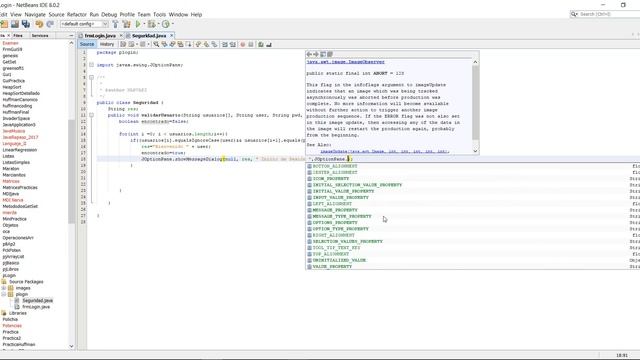Click the Profile Project clock icon

coord(165,24)
